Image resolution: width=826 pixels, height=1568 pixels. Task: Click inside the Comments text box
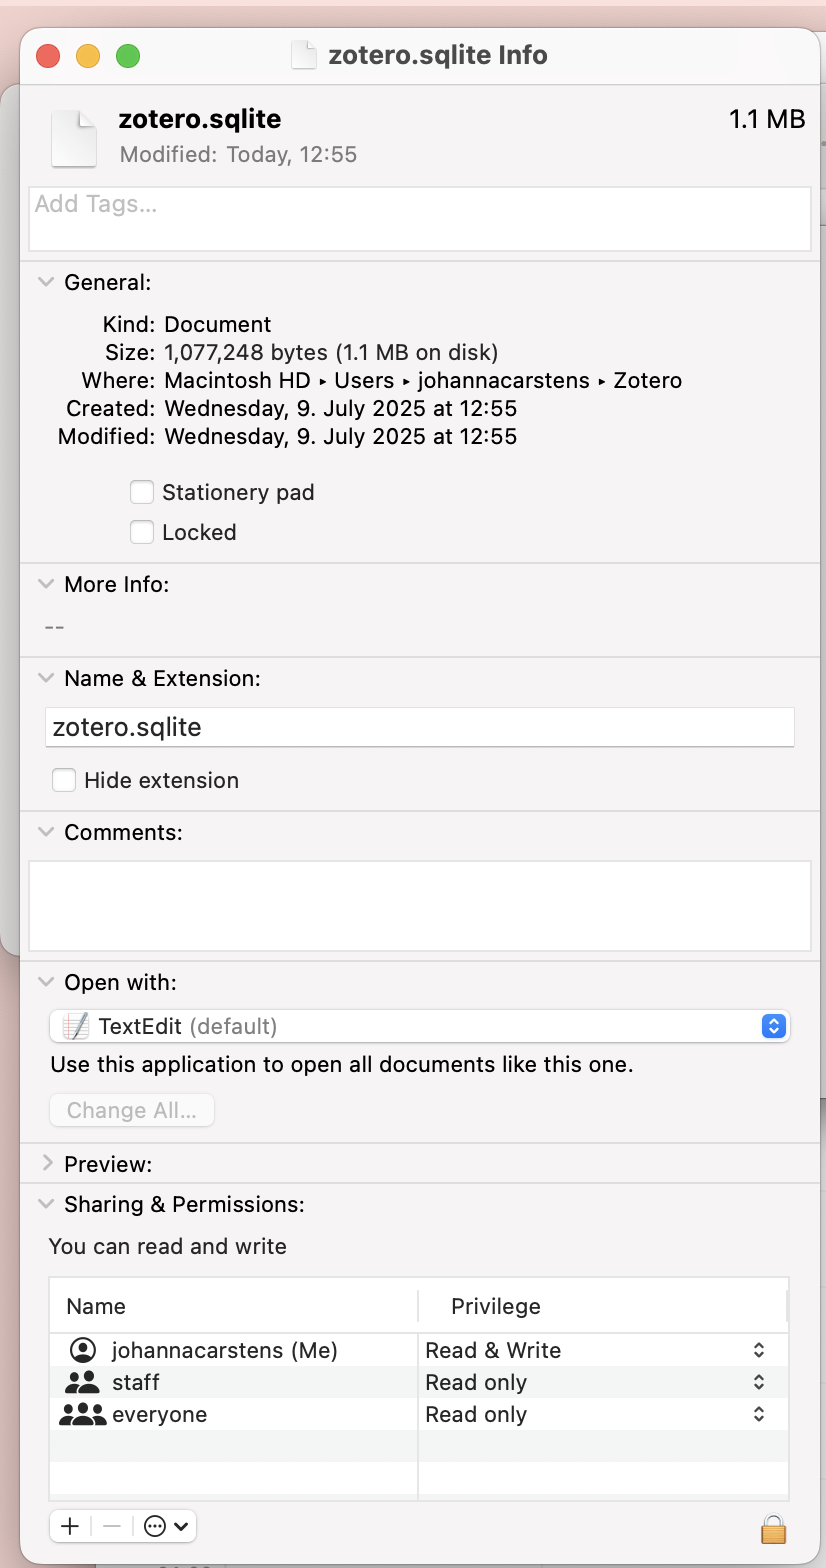[420, 906]
